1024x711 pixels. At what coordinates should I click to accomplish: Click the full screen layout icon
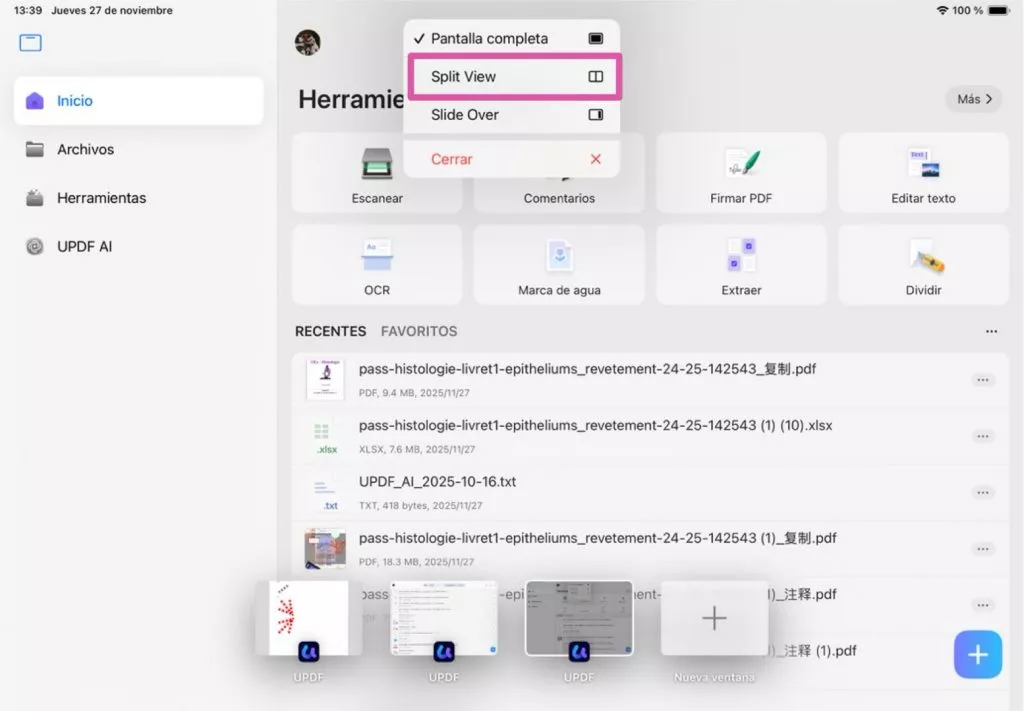pos(596,39)
